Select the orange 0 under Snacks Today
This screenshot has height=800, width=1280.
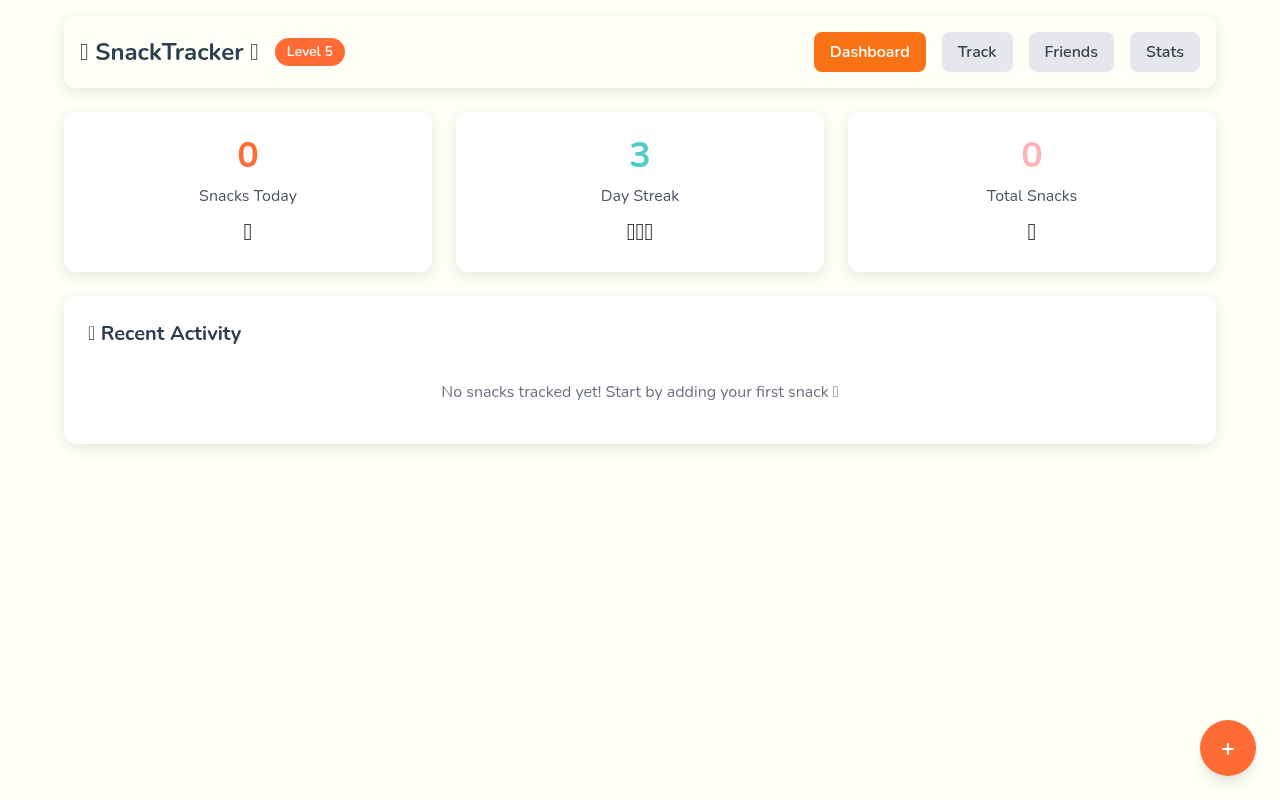tap(248, 155)
